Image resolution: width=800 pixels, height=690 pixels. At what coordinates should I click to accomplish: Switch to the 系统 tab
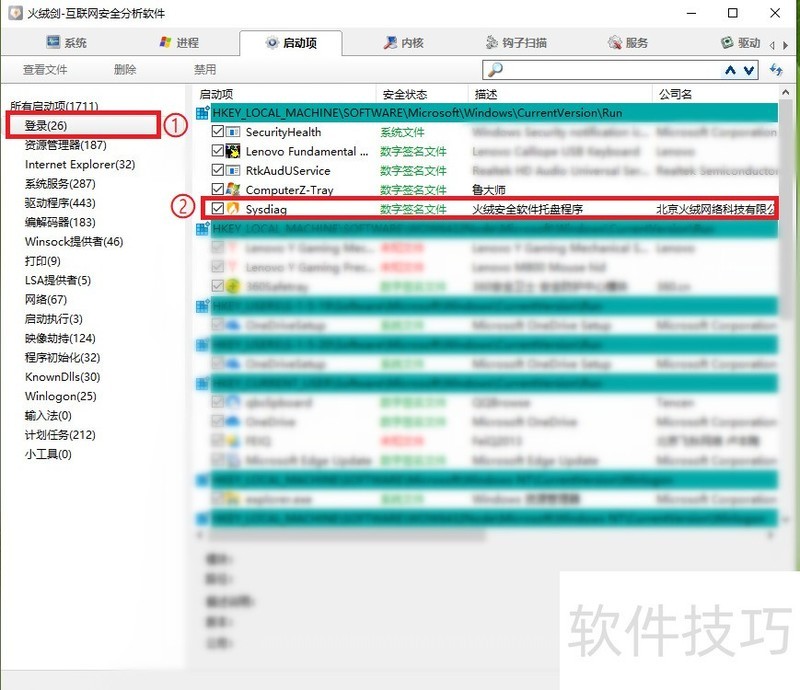point(66,42)
